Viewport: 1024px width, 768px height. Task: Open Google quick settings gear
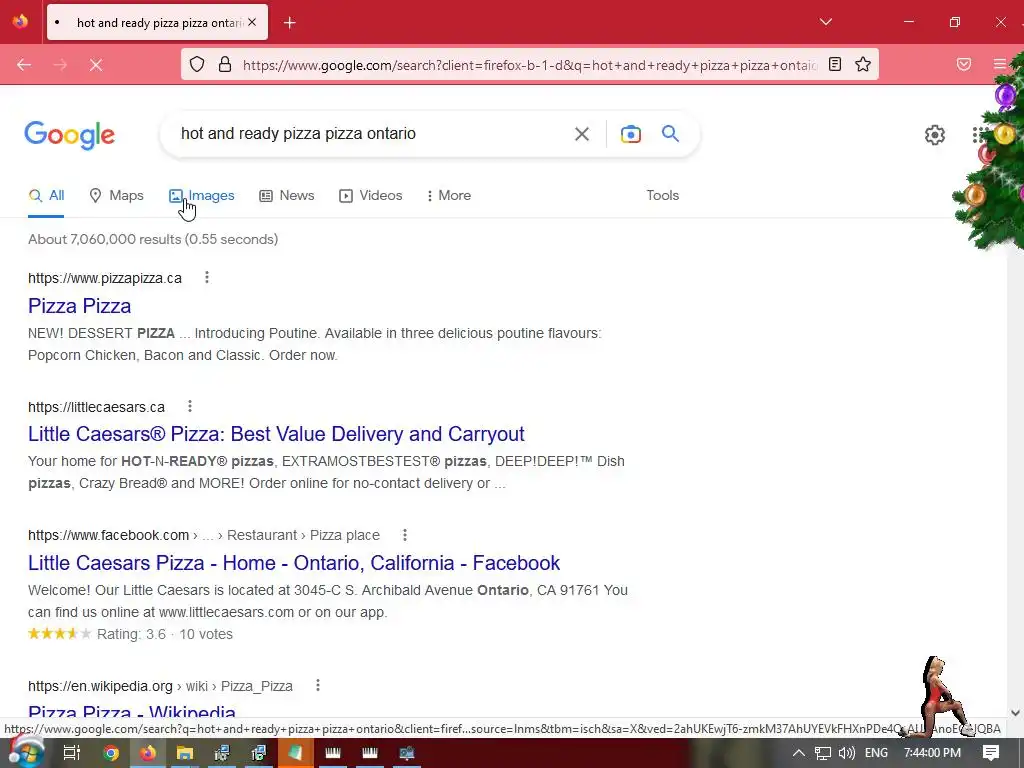click(935, 135)
